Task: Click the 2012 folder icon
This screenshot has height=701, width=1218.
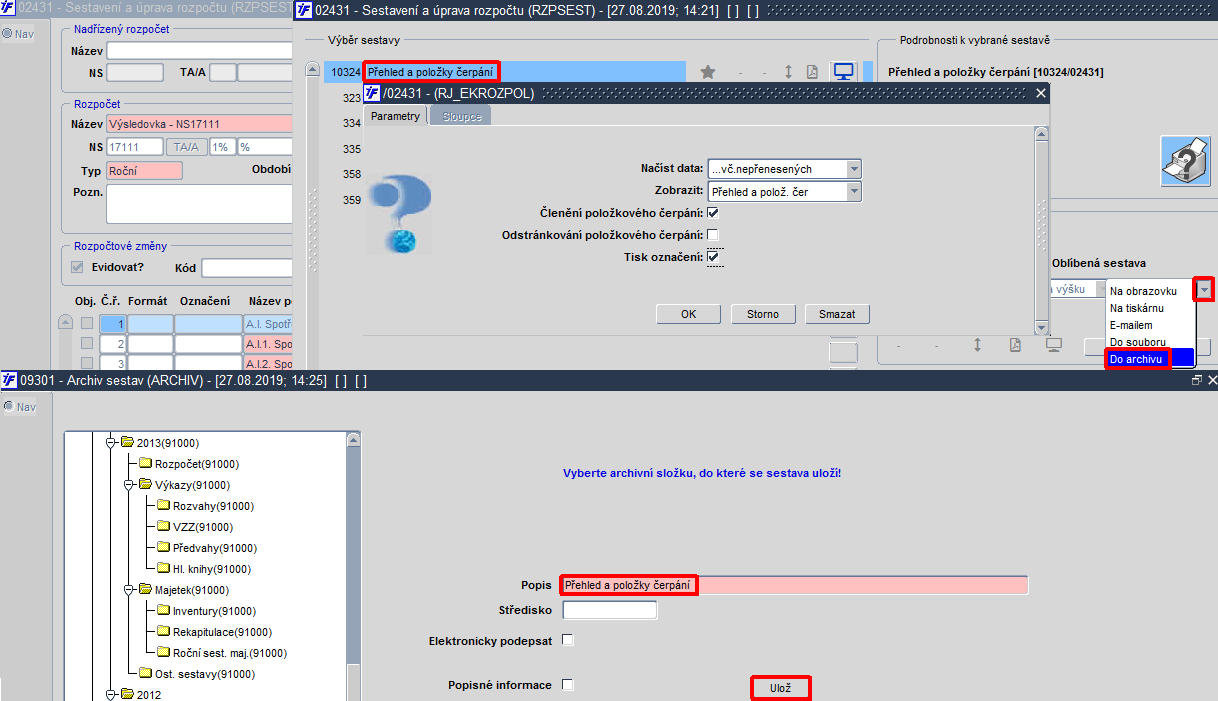Action: pos(127,694)
